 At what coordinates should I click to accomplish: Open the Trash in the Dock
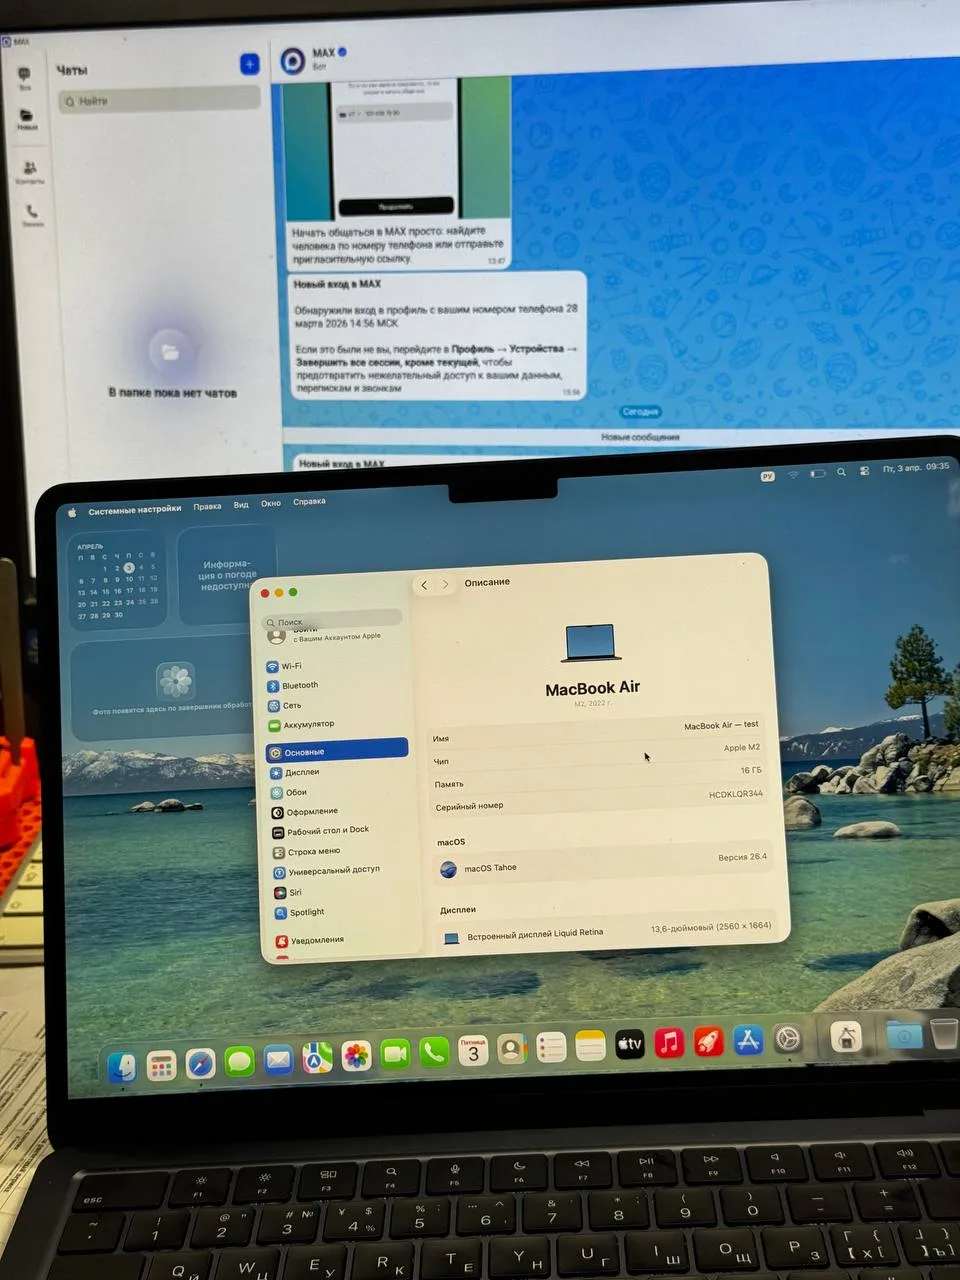[x=943, y=1033]
